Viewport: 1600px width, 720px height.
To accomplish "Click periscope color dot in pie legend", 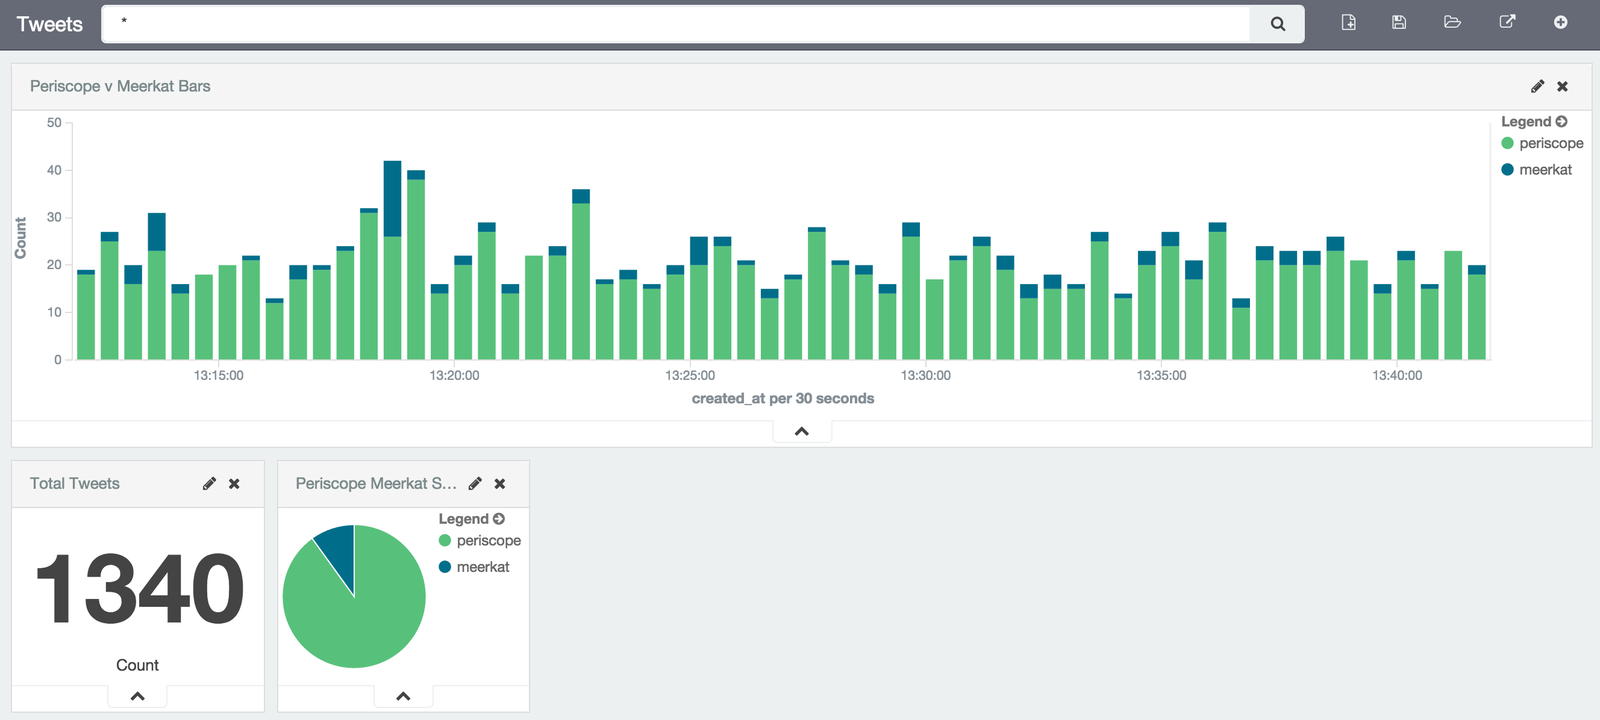I will point(445,540).
